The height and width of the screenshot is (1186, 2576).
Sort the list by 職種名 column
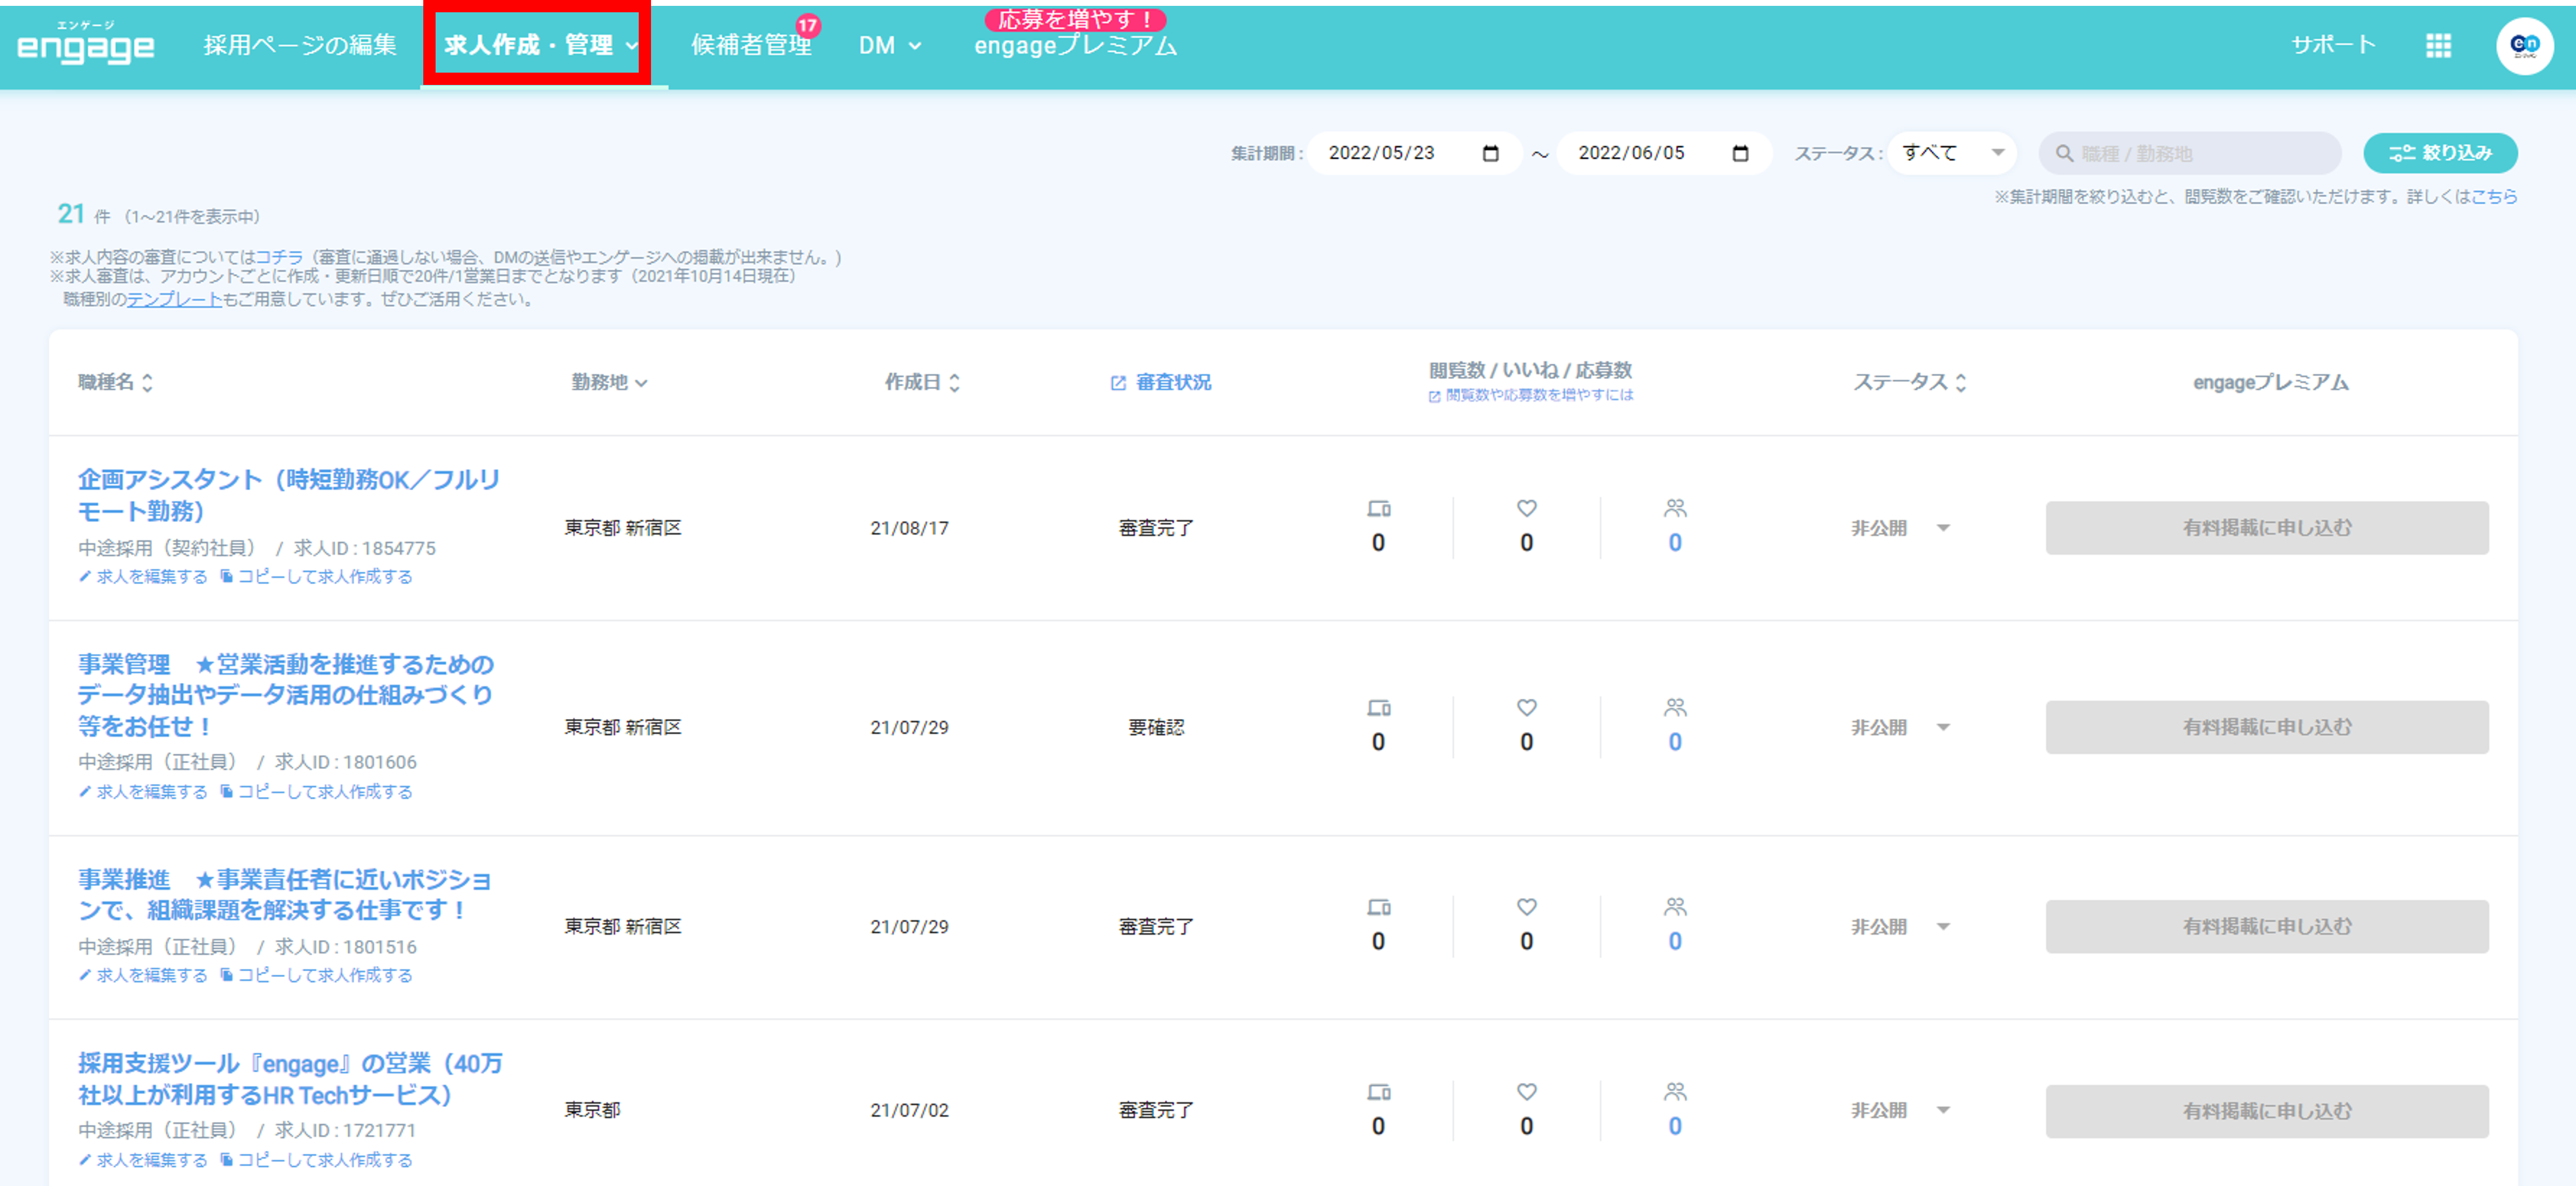click(116, 382)
